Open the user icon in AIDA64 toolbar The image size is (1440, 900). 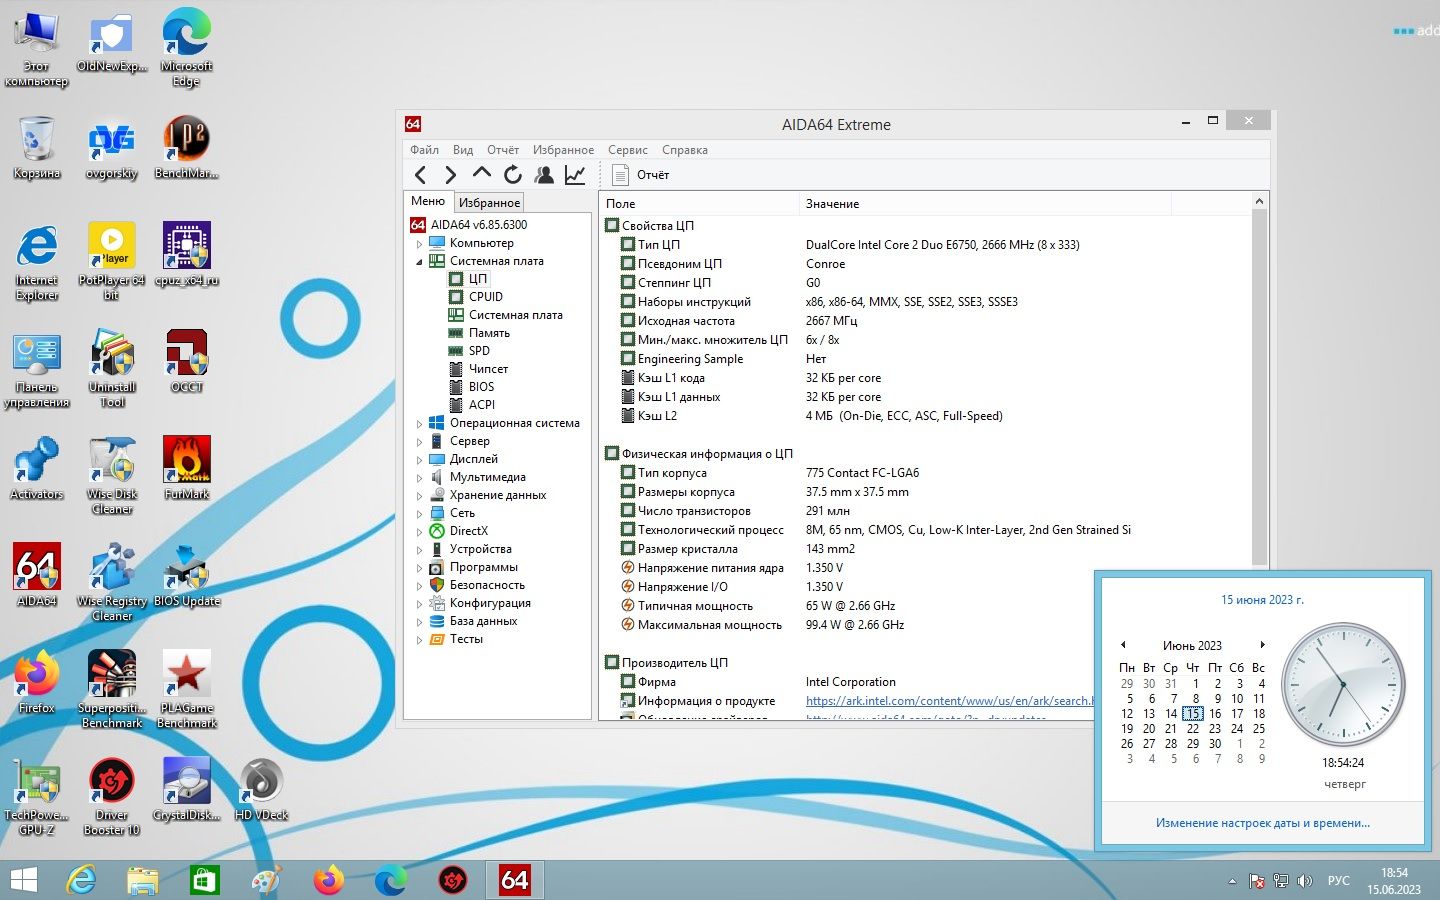[x=544, y=175]
